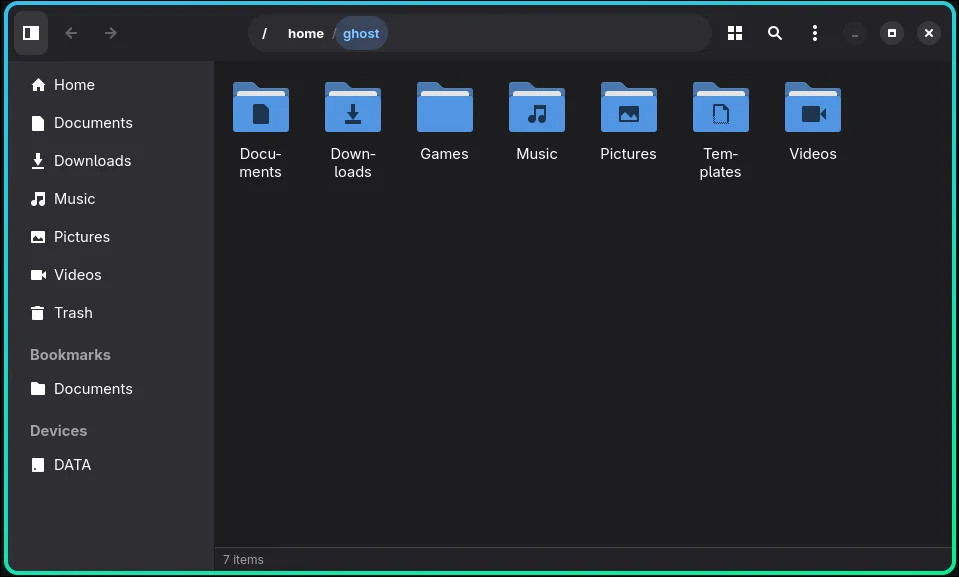The height and width of the screenshot is (577, 959).
Task: Click the Devices section heading
Action: tap(59, 431)
